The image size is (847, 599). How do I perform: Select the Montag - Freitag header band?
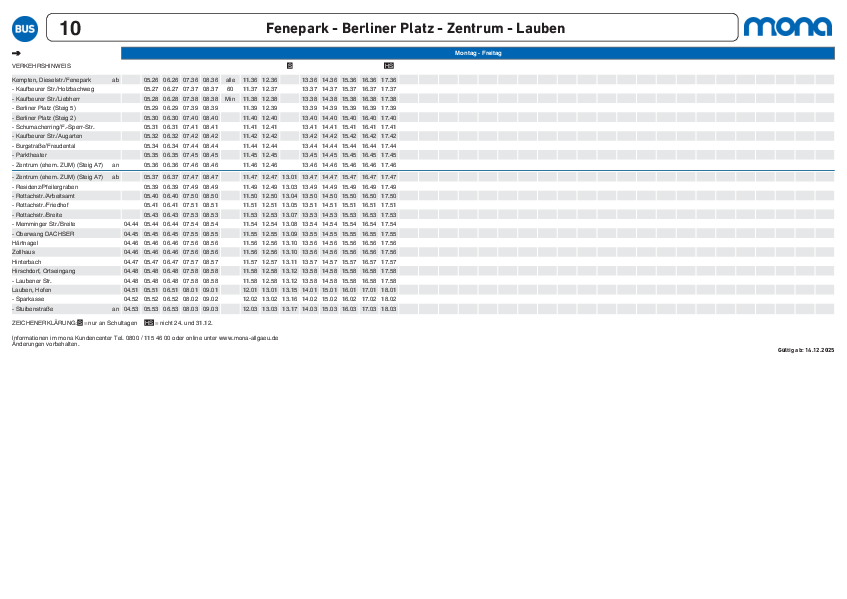(477, 52)
